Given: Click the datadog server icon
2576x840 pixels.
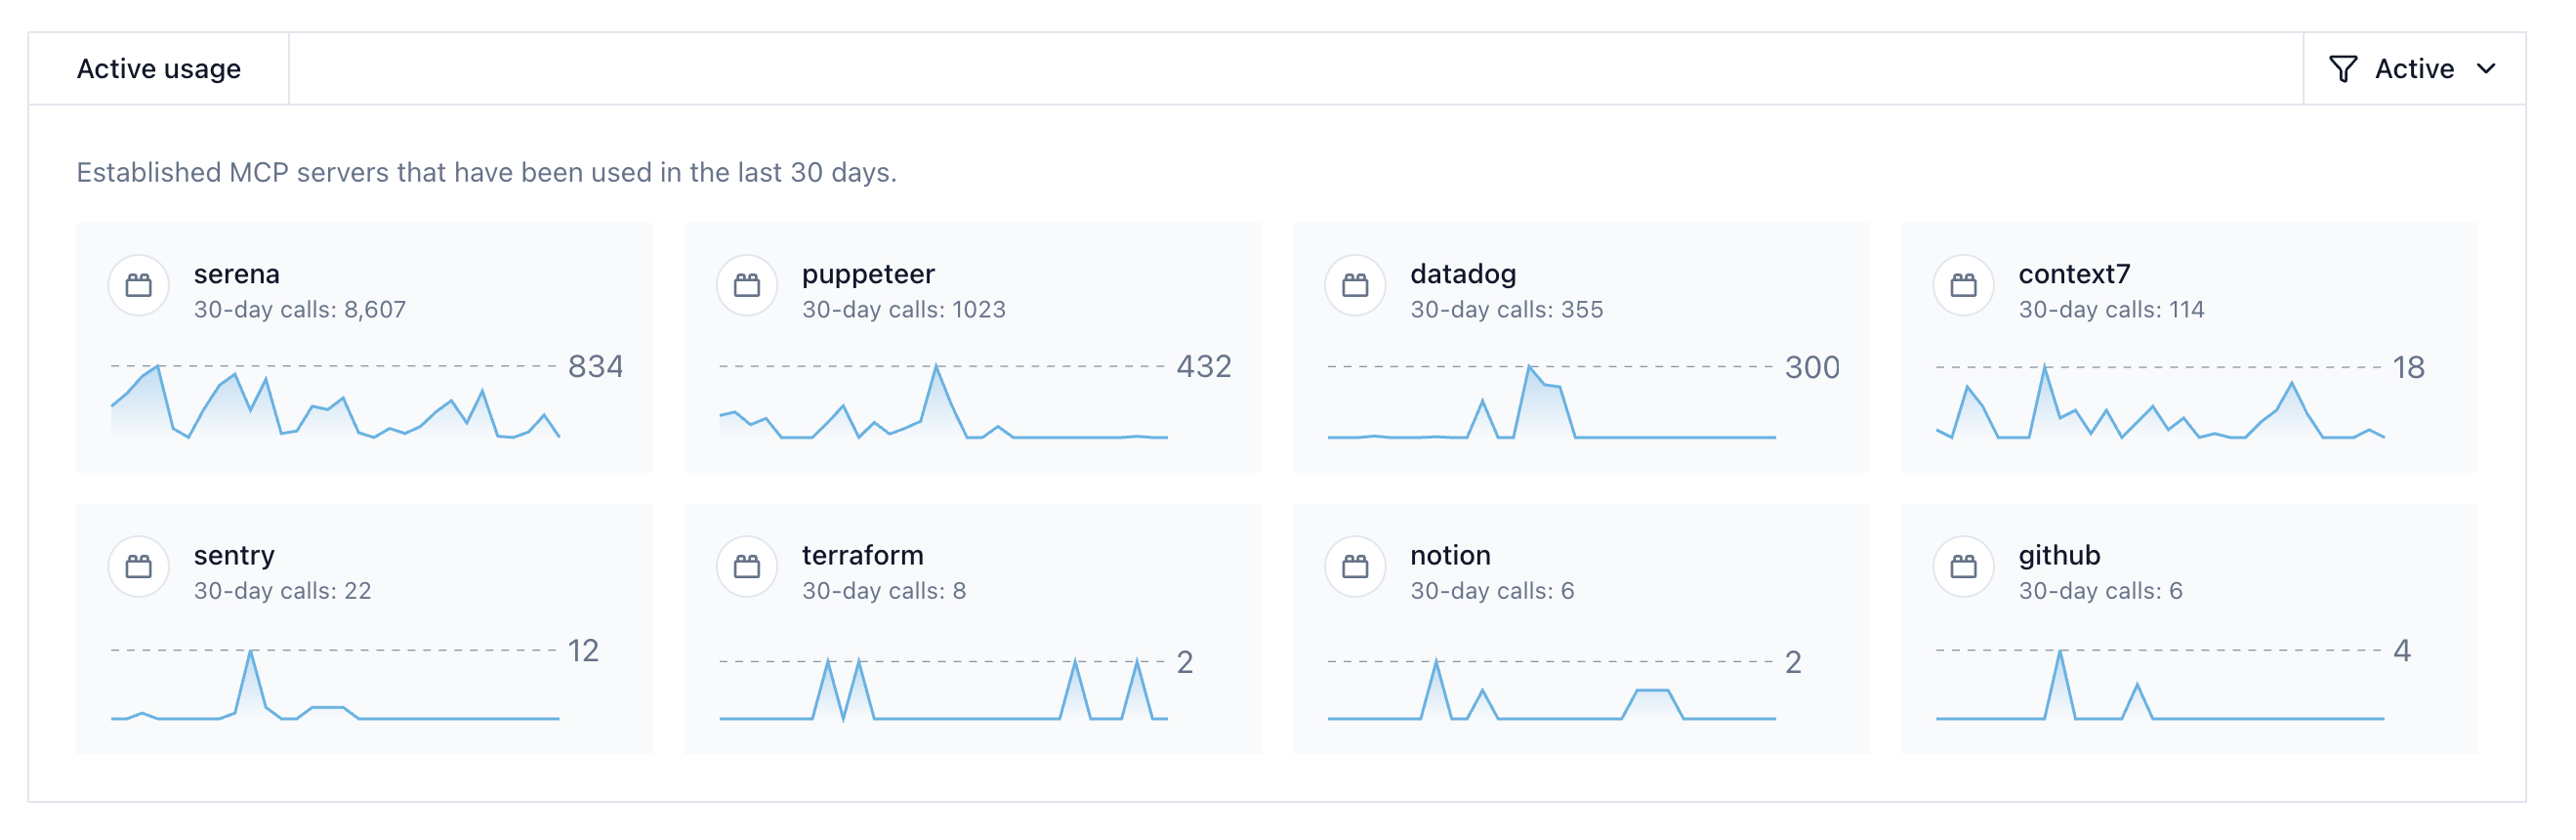Looking at the screenshot, I should 1354,286.
